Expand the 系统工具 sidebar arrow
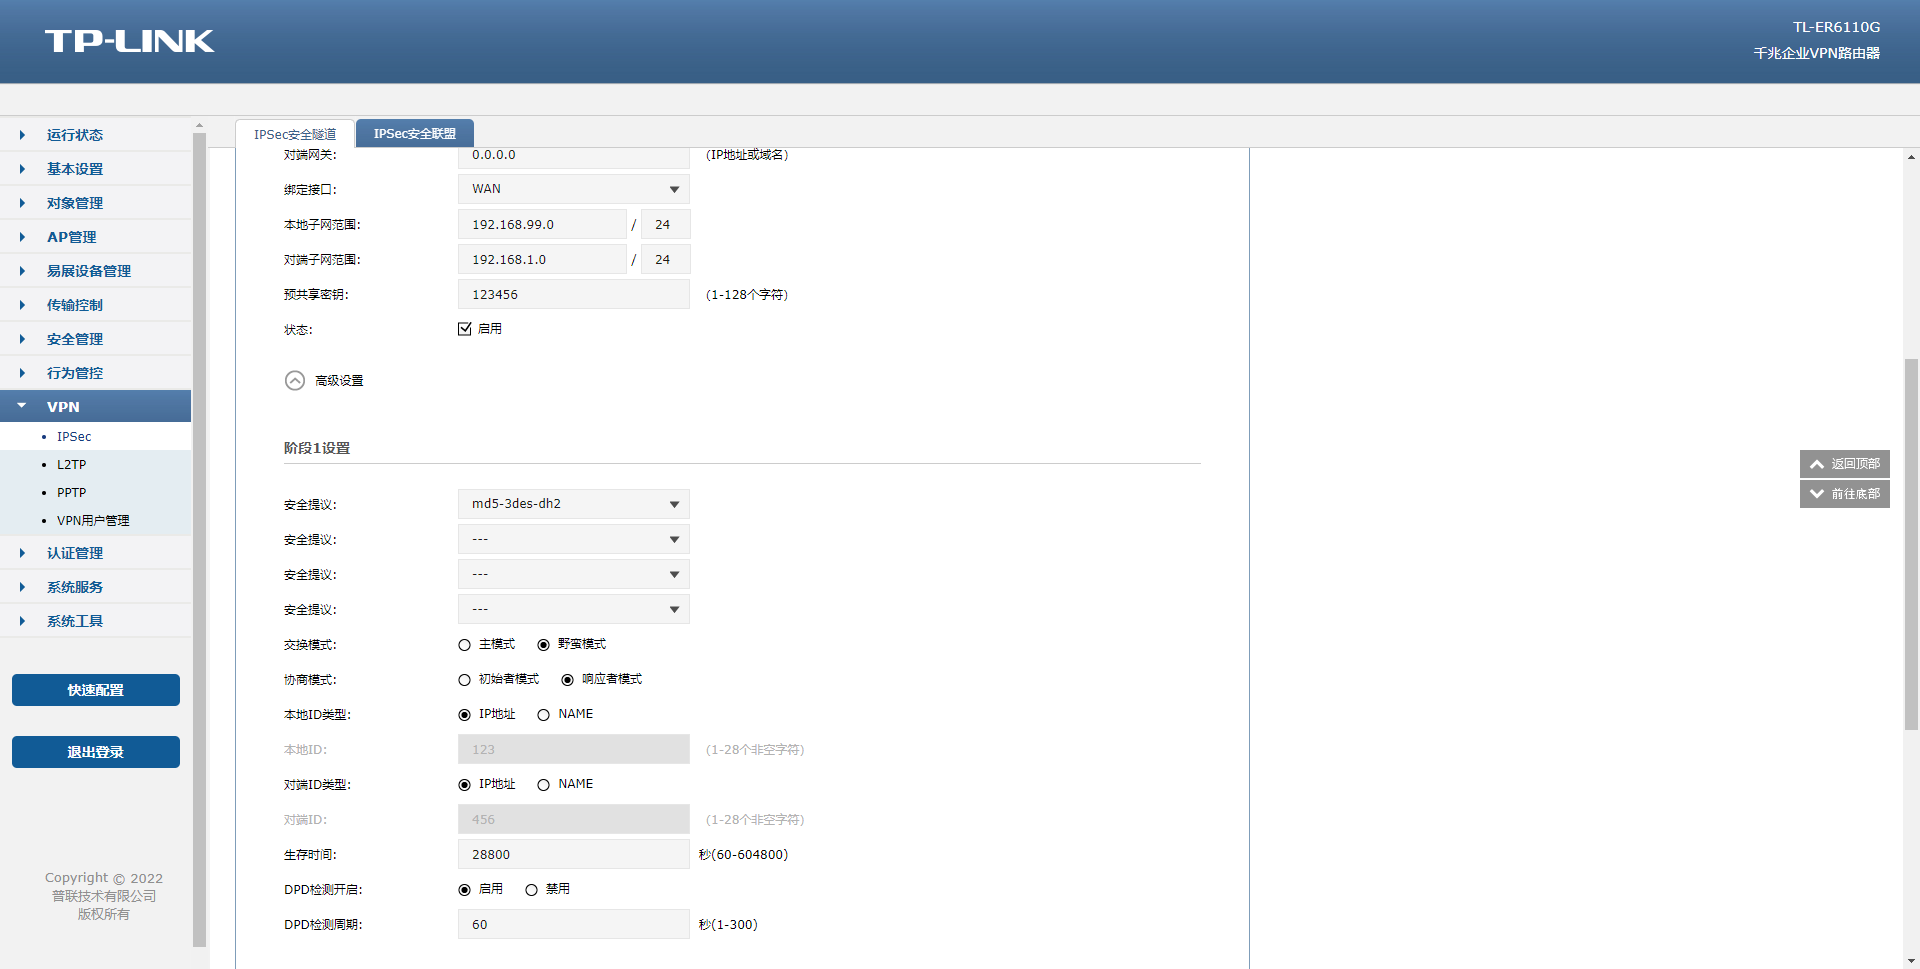 22,621
